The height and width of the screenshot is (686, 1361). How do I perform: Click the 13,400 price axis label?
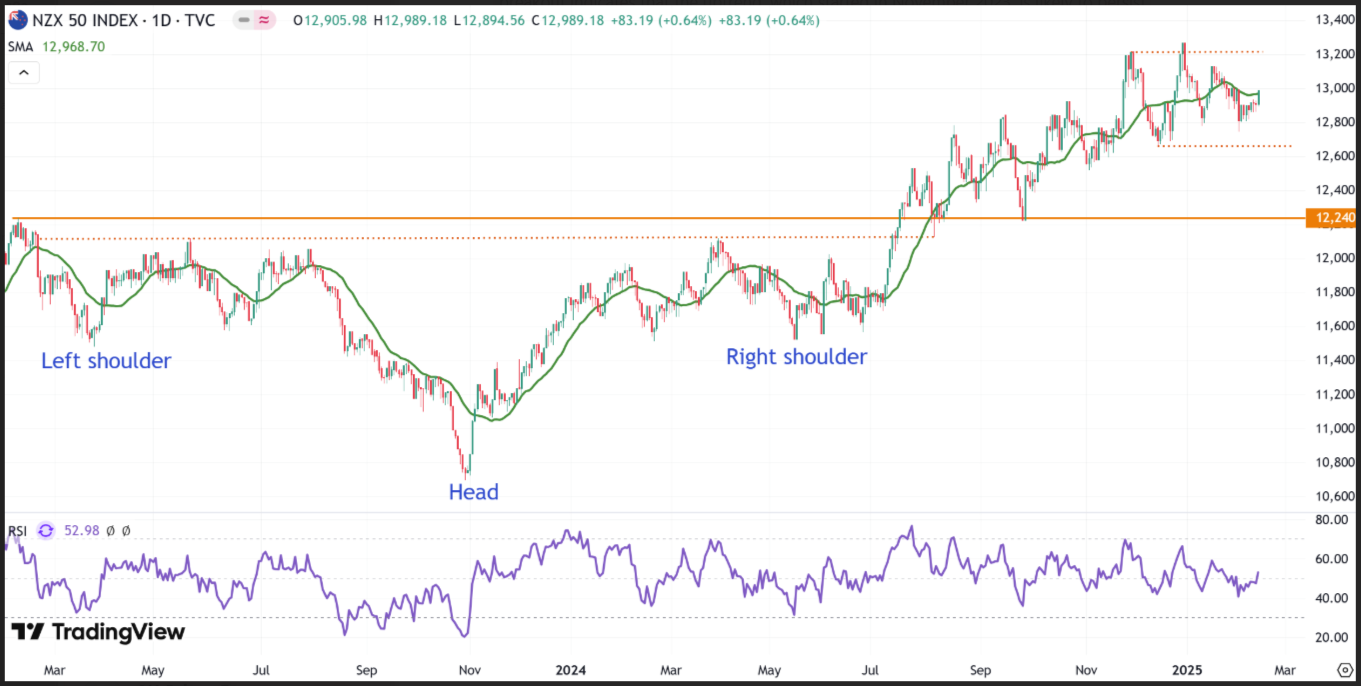[x=1333, y=20]
